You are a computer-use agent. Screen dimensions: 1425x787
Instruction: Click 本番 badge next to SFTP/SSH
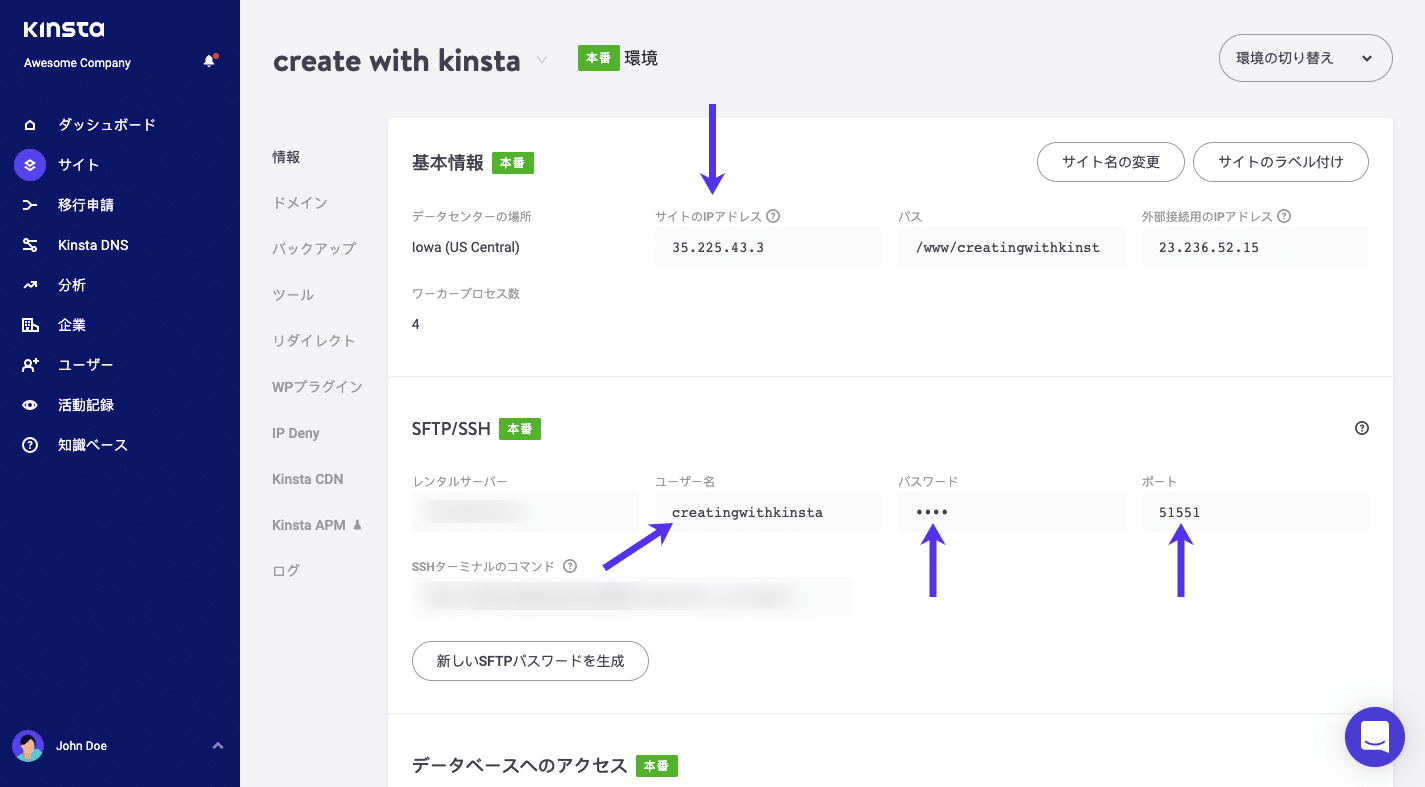520,429
